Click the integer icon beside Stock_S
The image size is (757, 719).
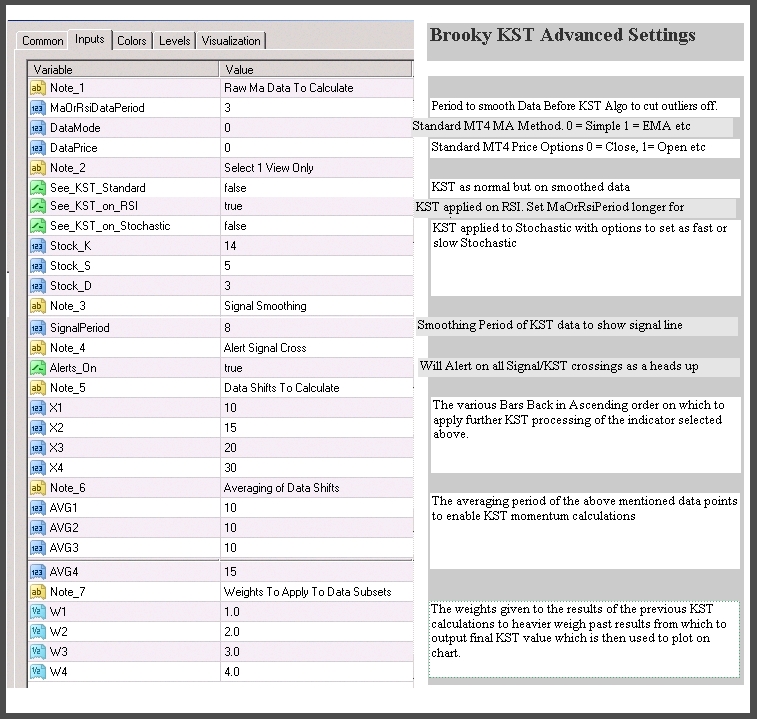point(37,266)
